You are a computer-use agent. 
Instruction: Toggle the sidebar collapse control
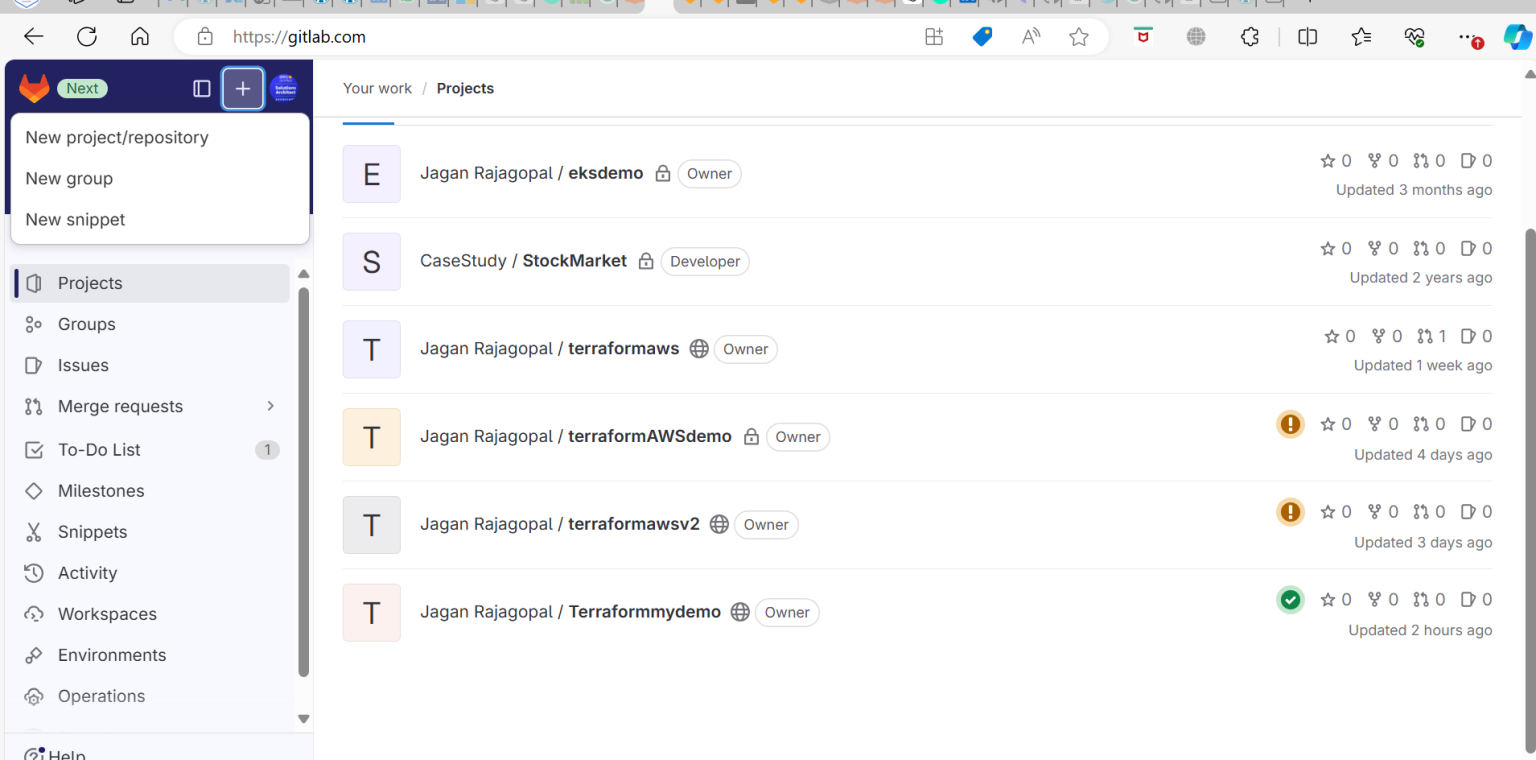click(201, 88)
